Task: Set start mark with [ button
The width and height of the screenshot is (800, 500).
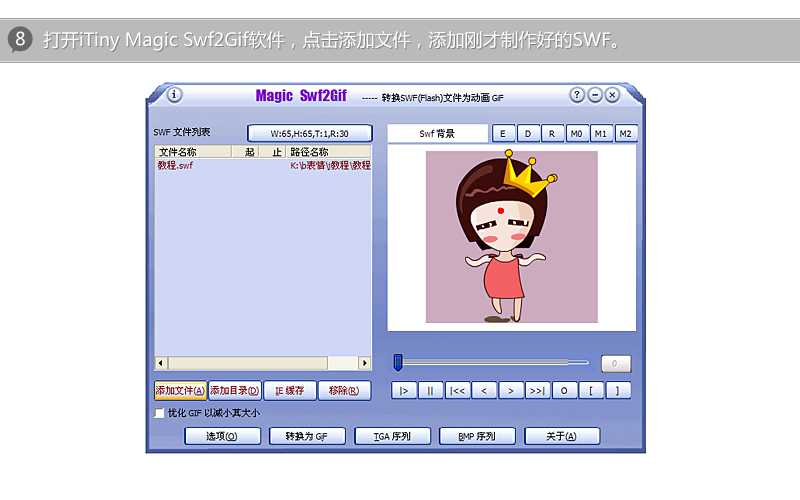Action: [591, 391]
